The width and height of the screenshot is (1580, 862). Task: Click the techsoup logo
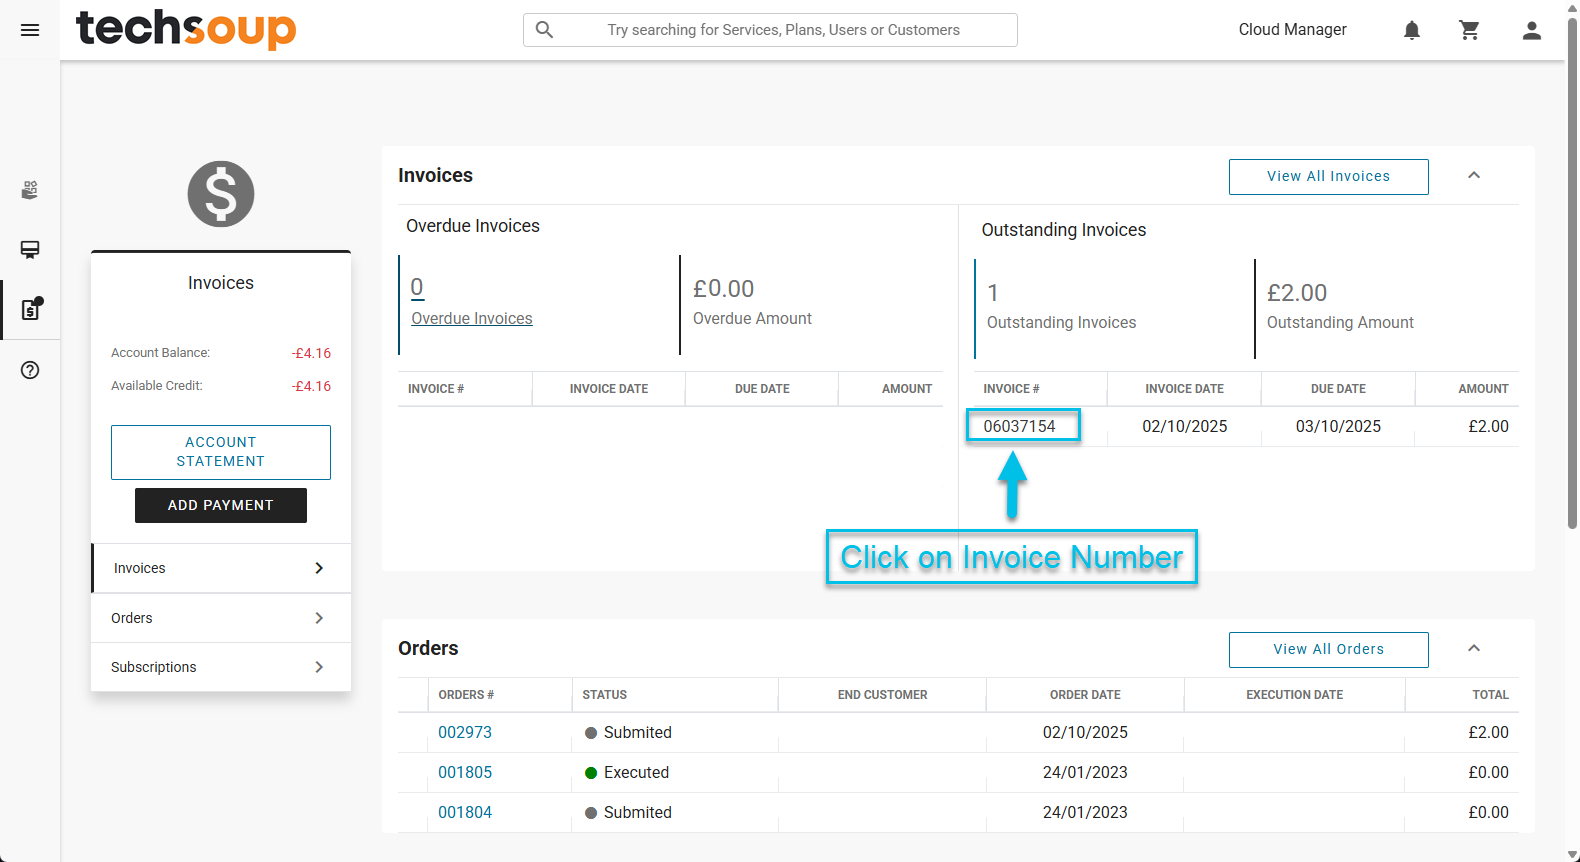pos(186,28)
